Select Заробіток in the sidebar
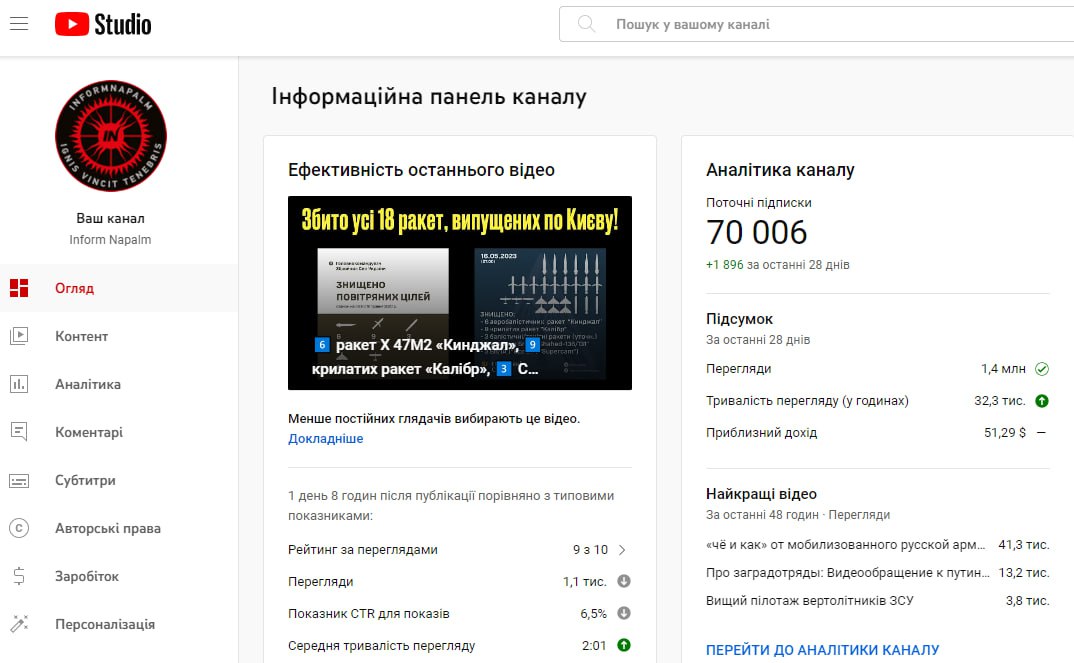Viewport: 1074px width, 663px height. point(87,576)
